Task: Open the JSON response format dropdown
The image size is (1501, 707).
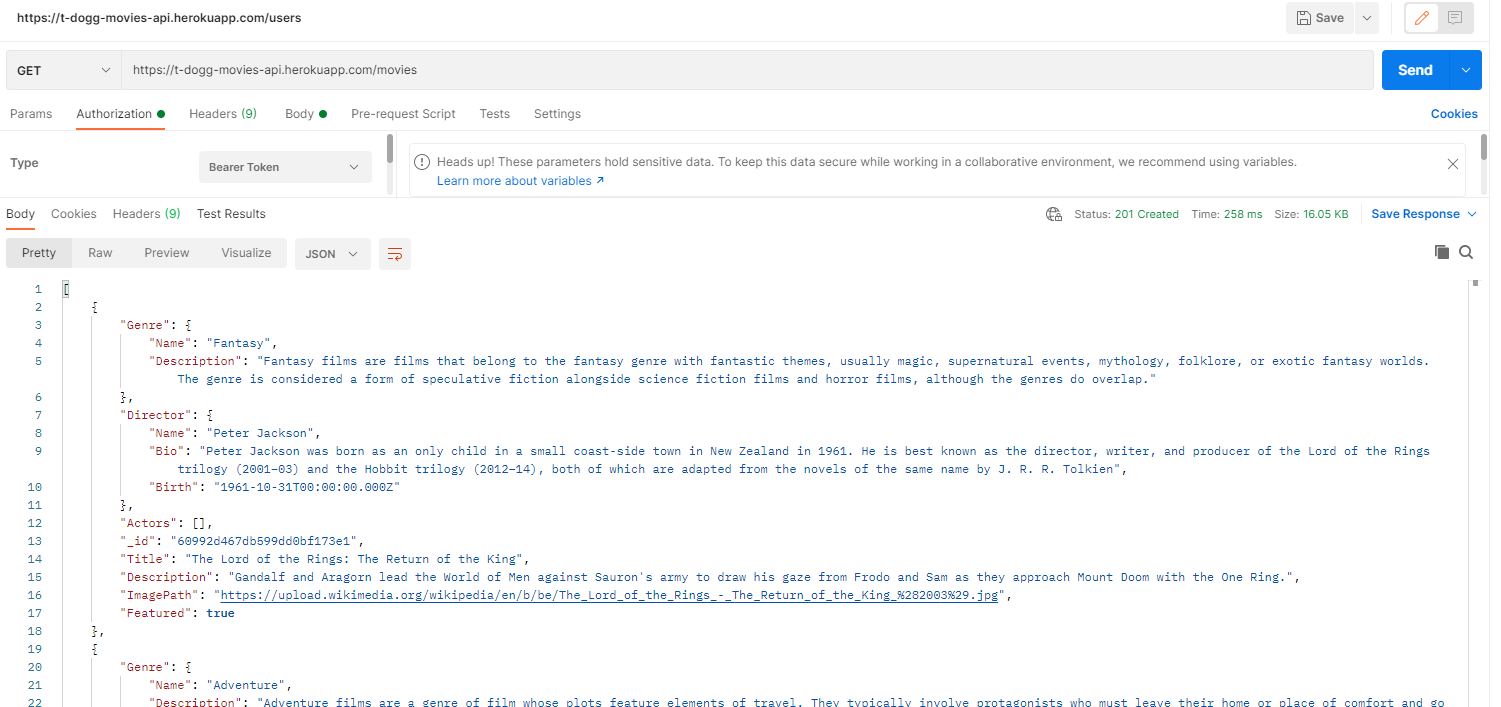Action: 332,254
